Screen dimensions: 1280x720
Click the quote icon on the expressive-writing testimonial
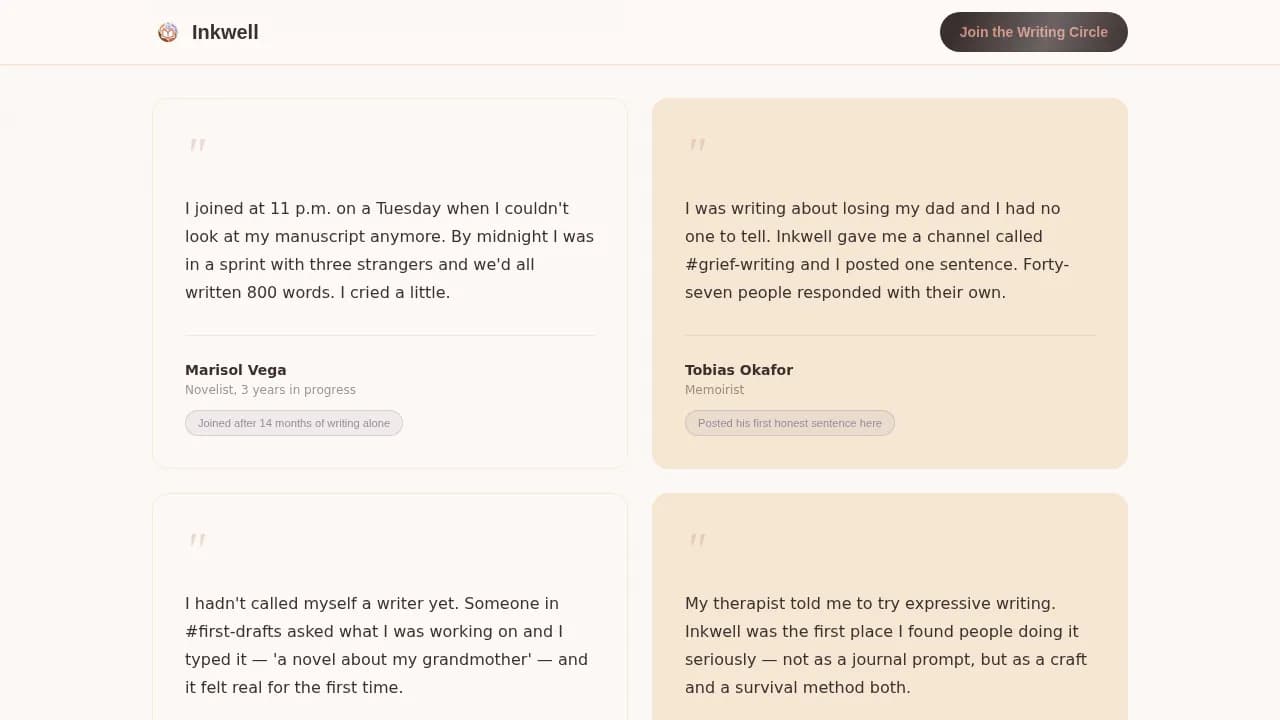click(x=697, y=541)
